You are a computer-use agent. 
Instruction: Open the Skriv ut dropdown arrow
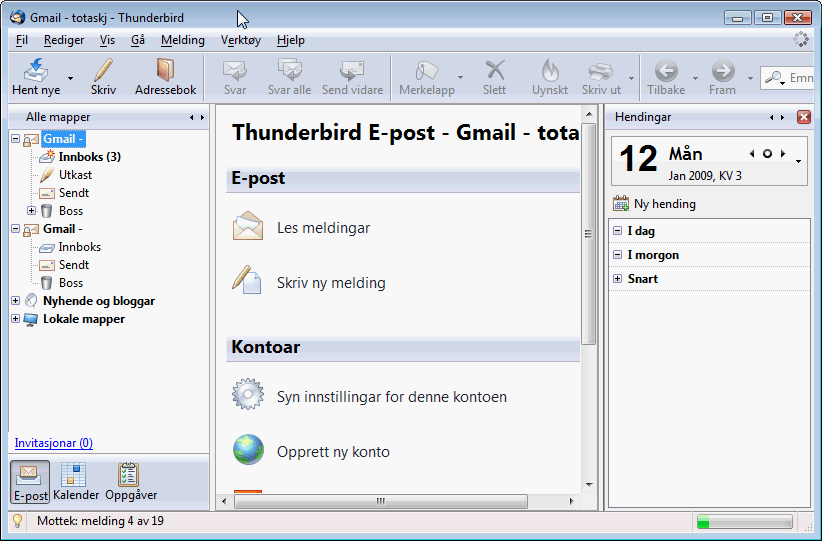click(x=631, y=79)
